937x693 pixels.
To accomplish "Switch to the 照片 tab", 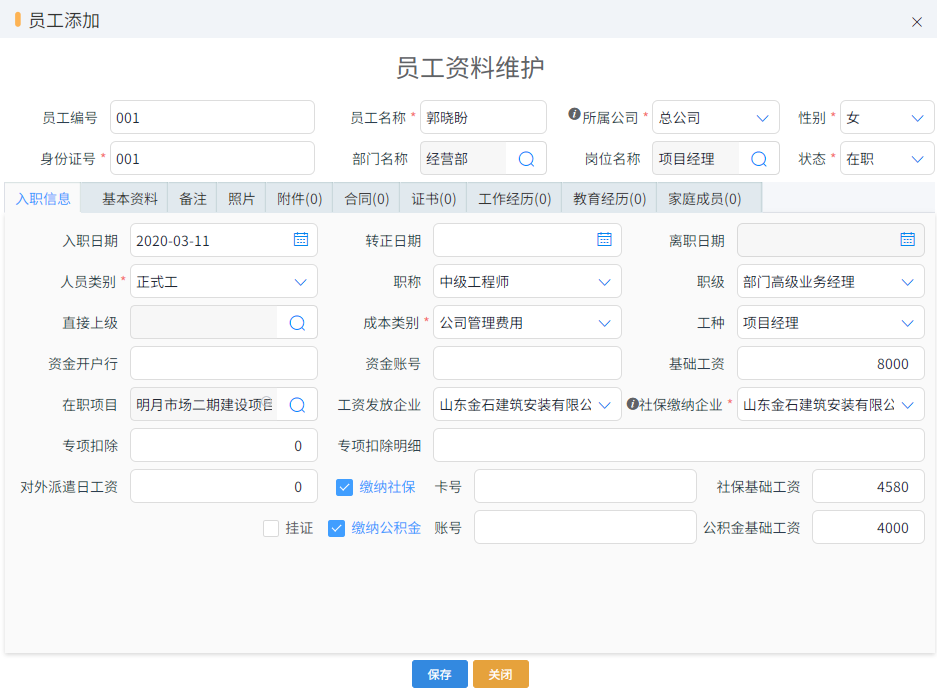I will (x=241, y=198).
